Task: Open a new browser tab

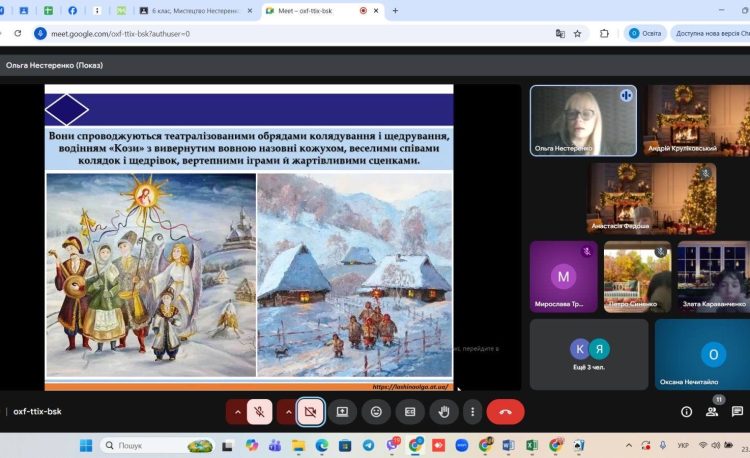Action: (x=395, y=10)
